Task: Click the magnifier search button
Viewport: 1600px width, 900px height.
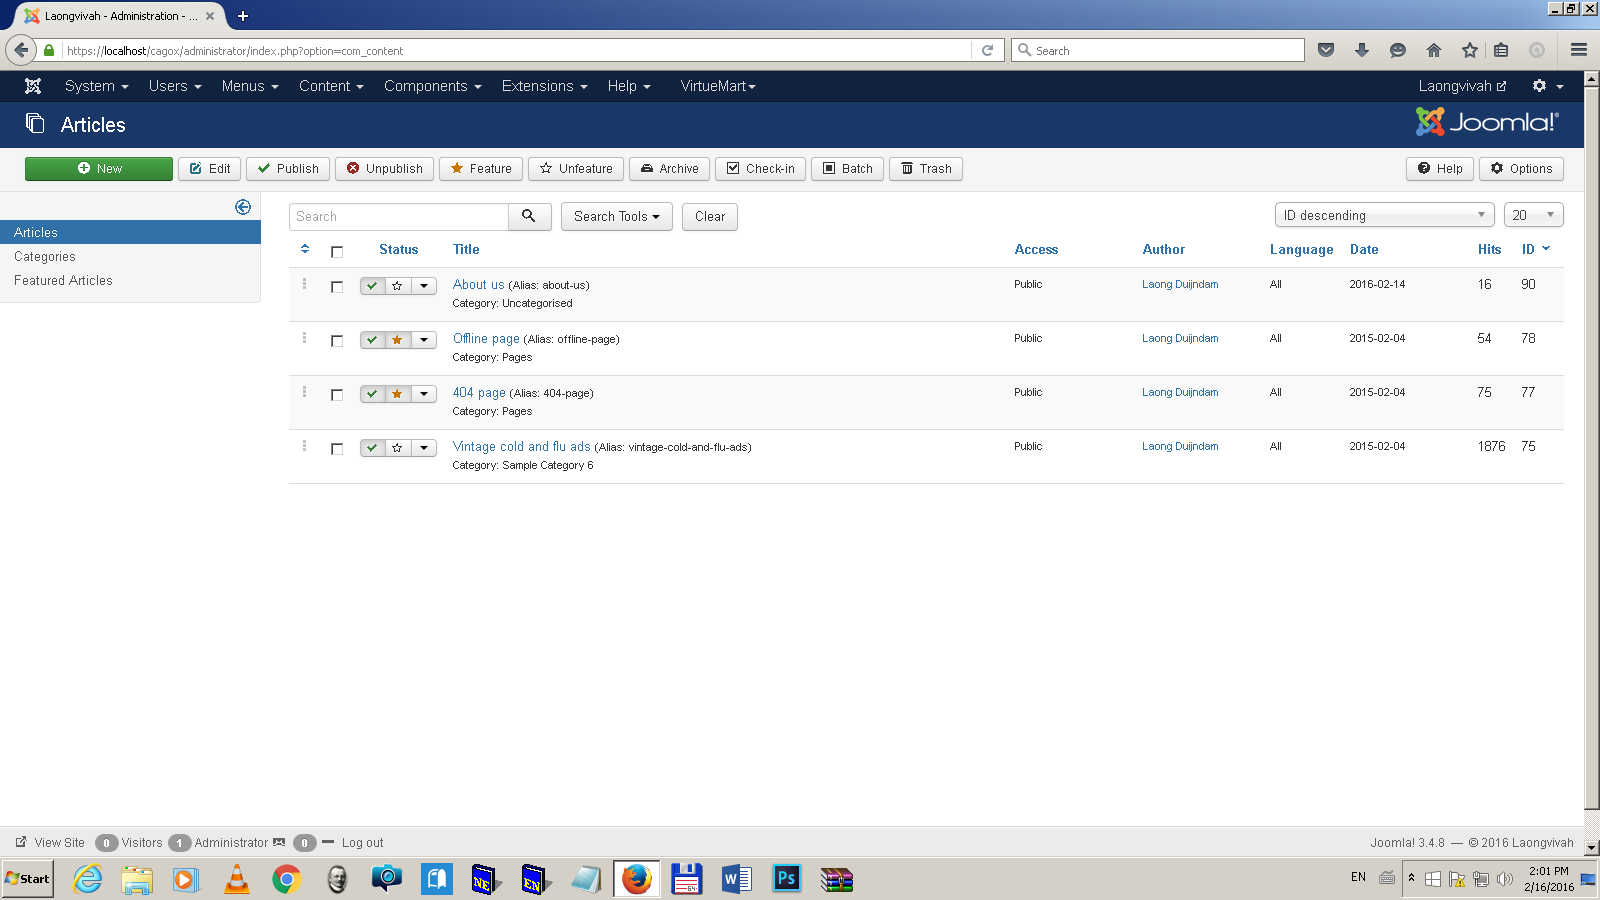Action: coord(529,216)
